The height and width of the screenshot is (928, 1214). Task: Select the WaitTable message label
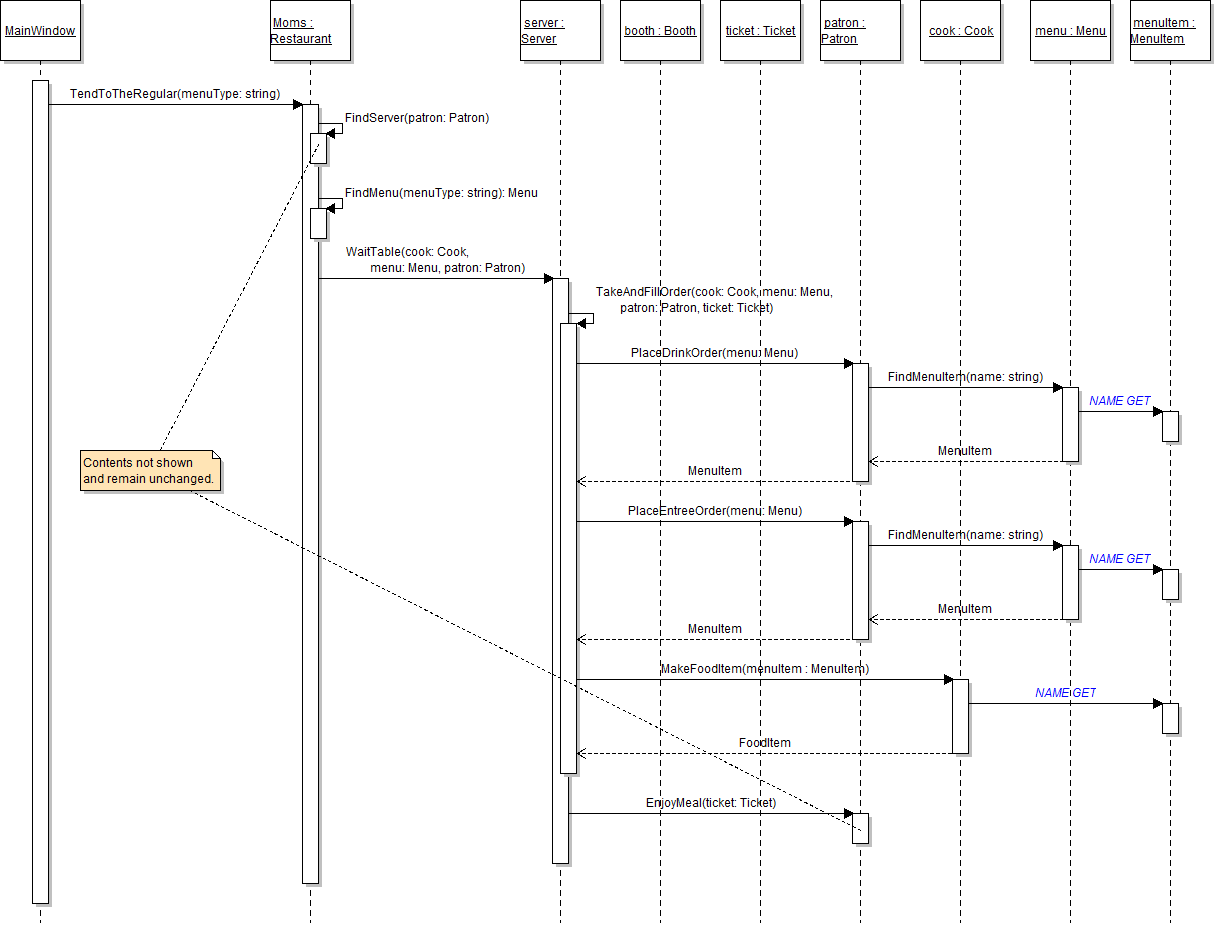coord(436,260)
